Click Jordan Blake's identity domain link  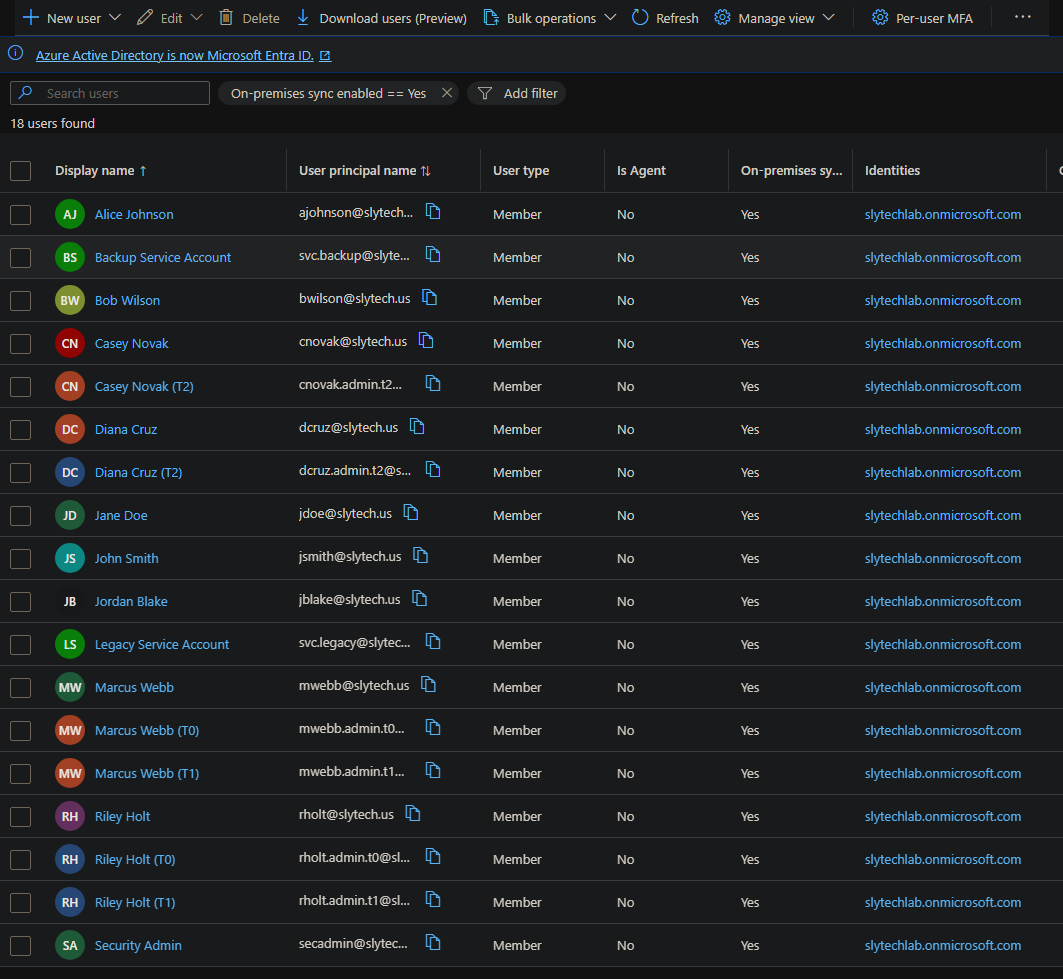click(x=943, y=601)
